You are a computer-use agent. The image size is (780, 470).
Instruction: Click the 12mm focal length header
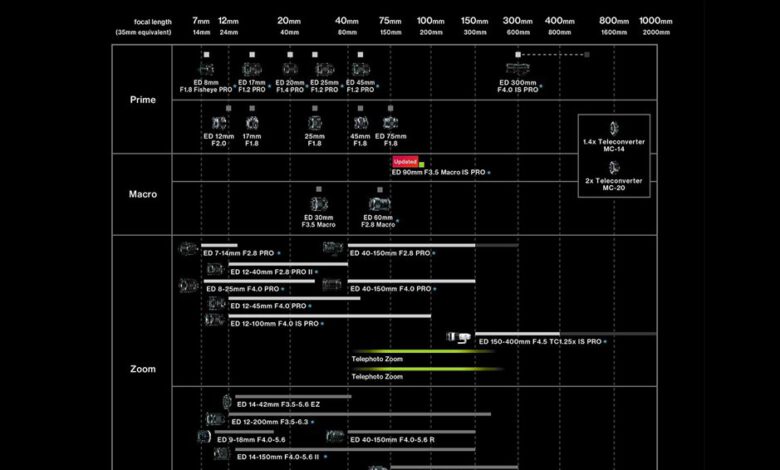[x=228, y=21]
